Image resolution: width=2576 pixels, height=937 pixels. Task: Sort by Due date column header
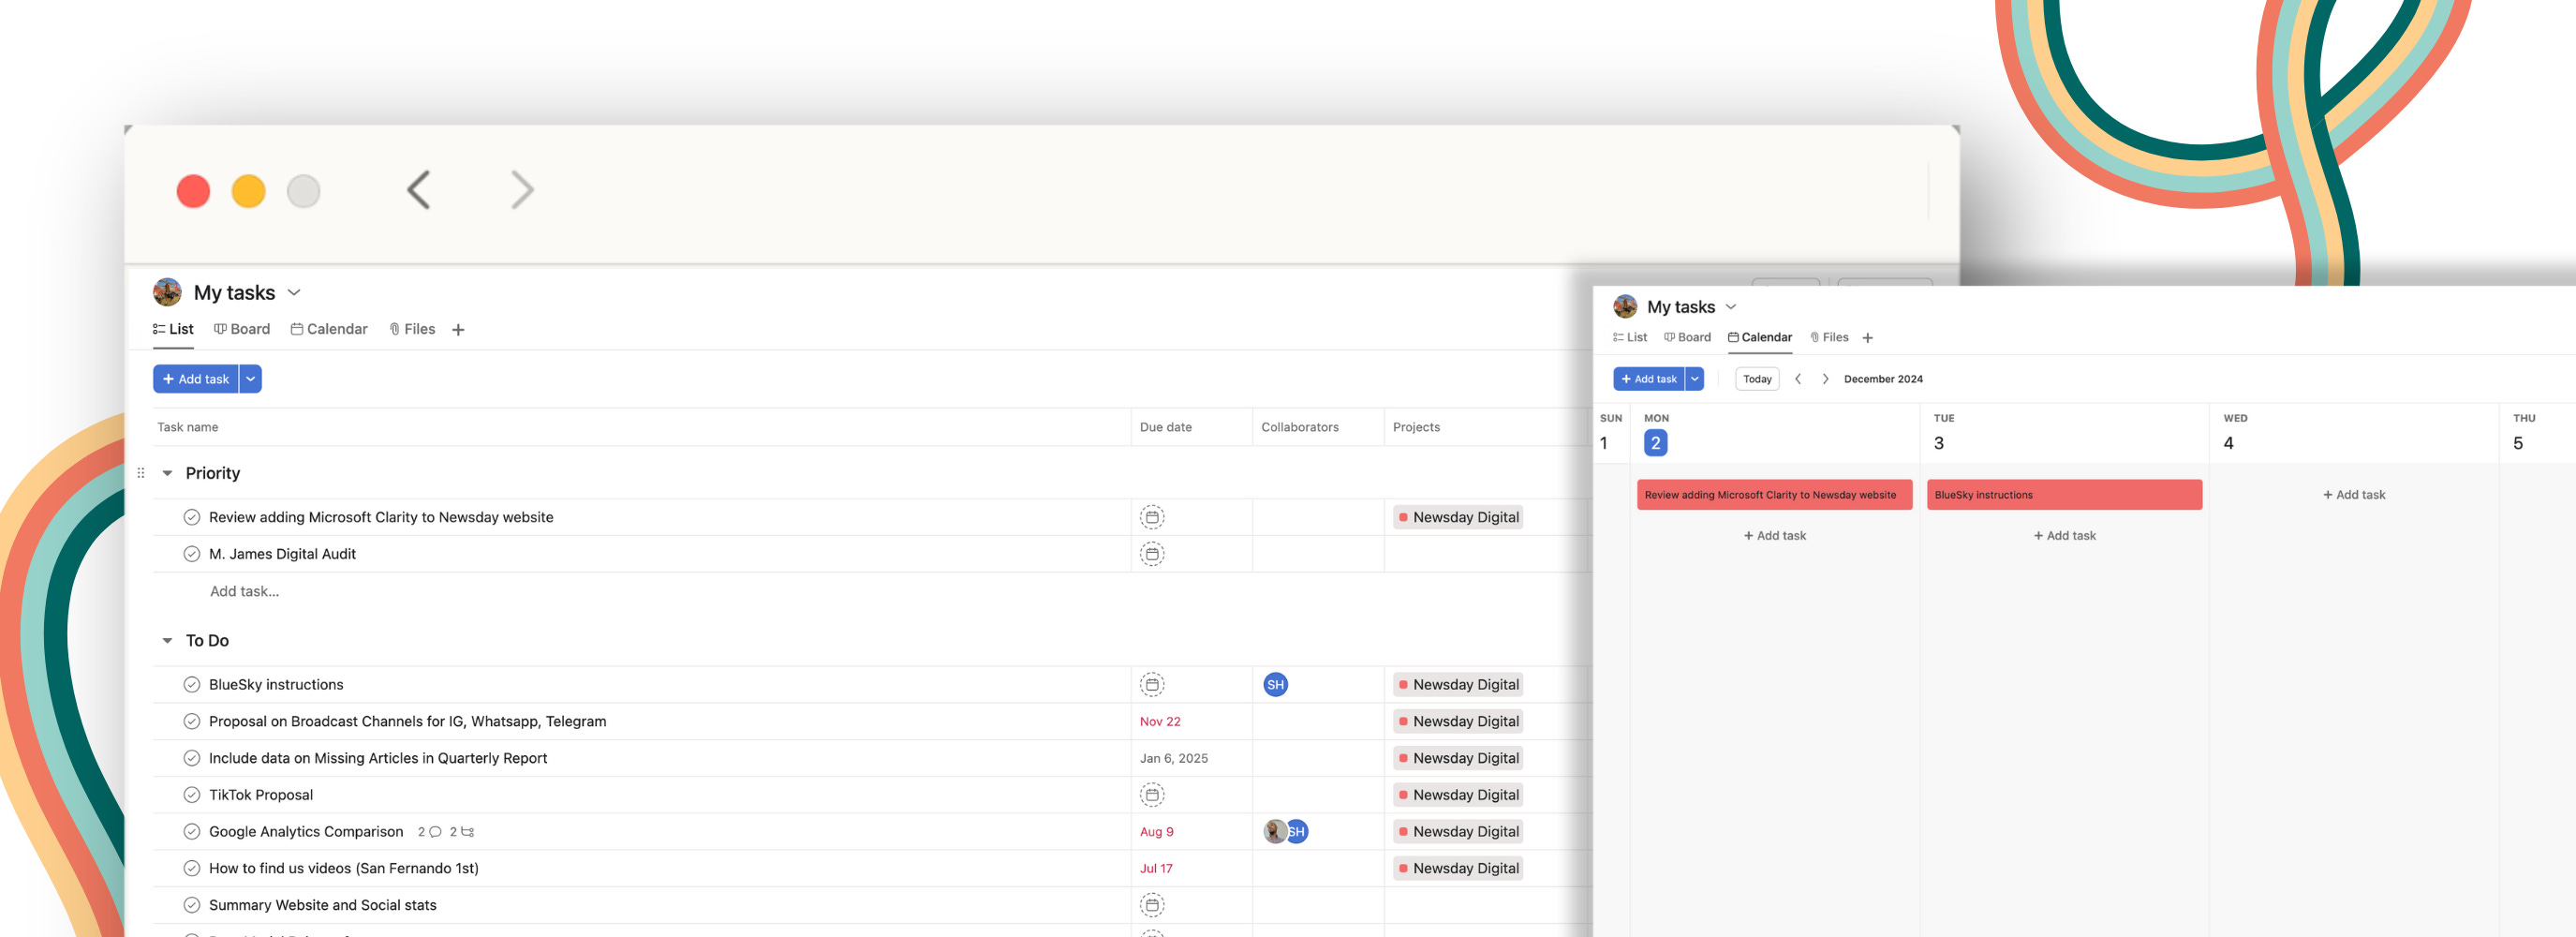point(1166,427)
